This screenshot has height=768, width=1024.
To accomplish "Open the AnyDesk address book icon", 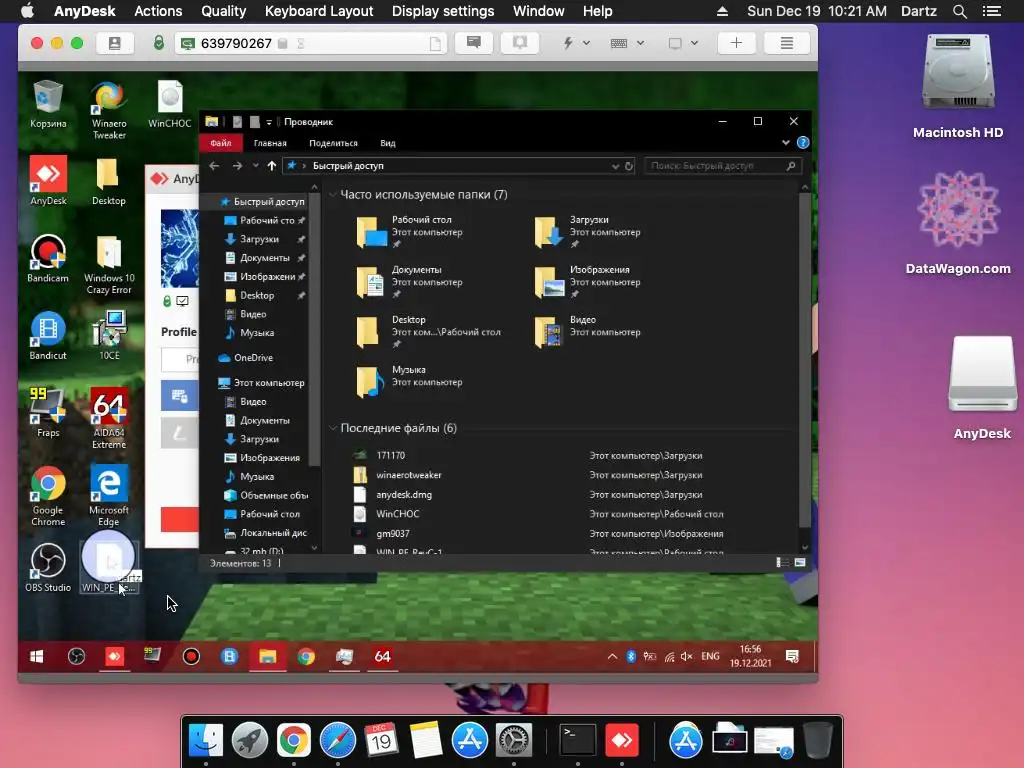I will click(114, 43).
